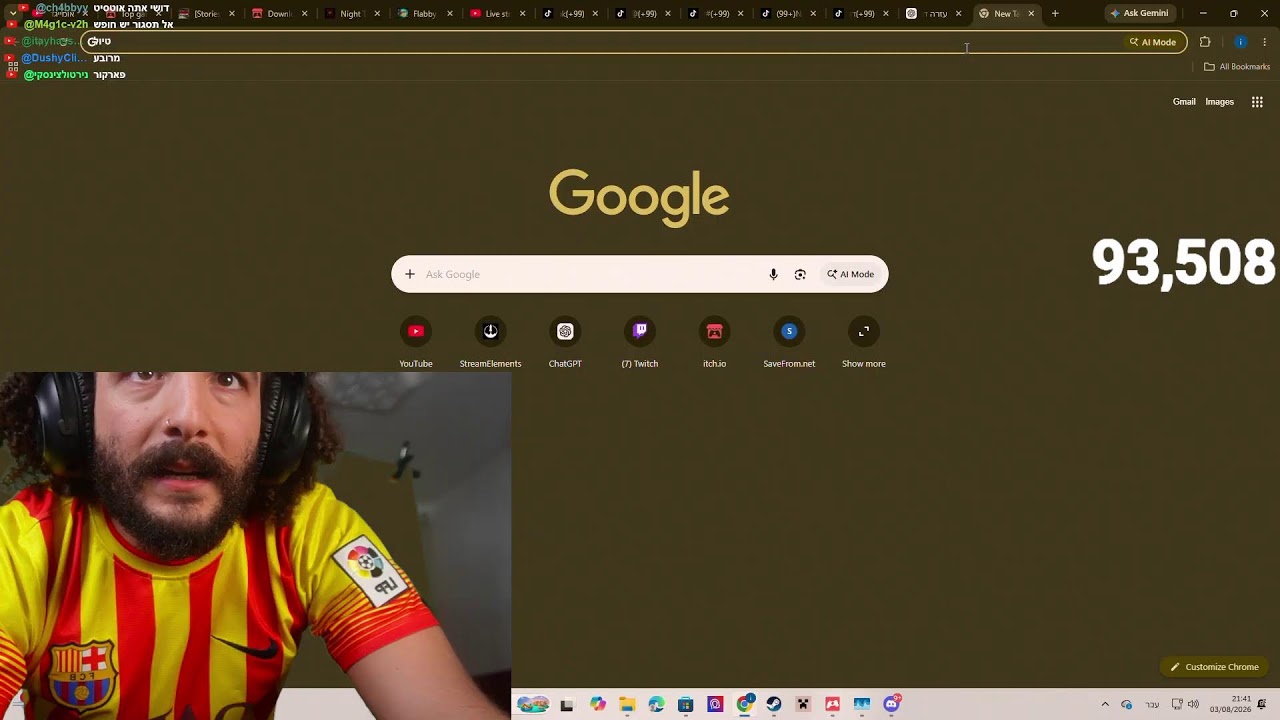Viewport: 1280px width, 720px height.
Task: Open the Images link
Action: point(1219,102)
